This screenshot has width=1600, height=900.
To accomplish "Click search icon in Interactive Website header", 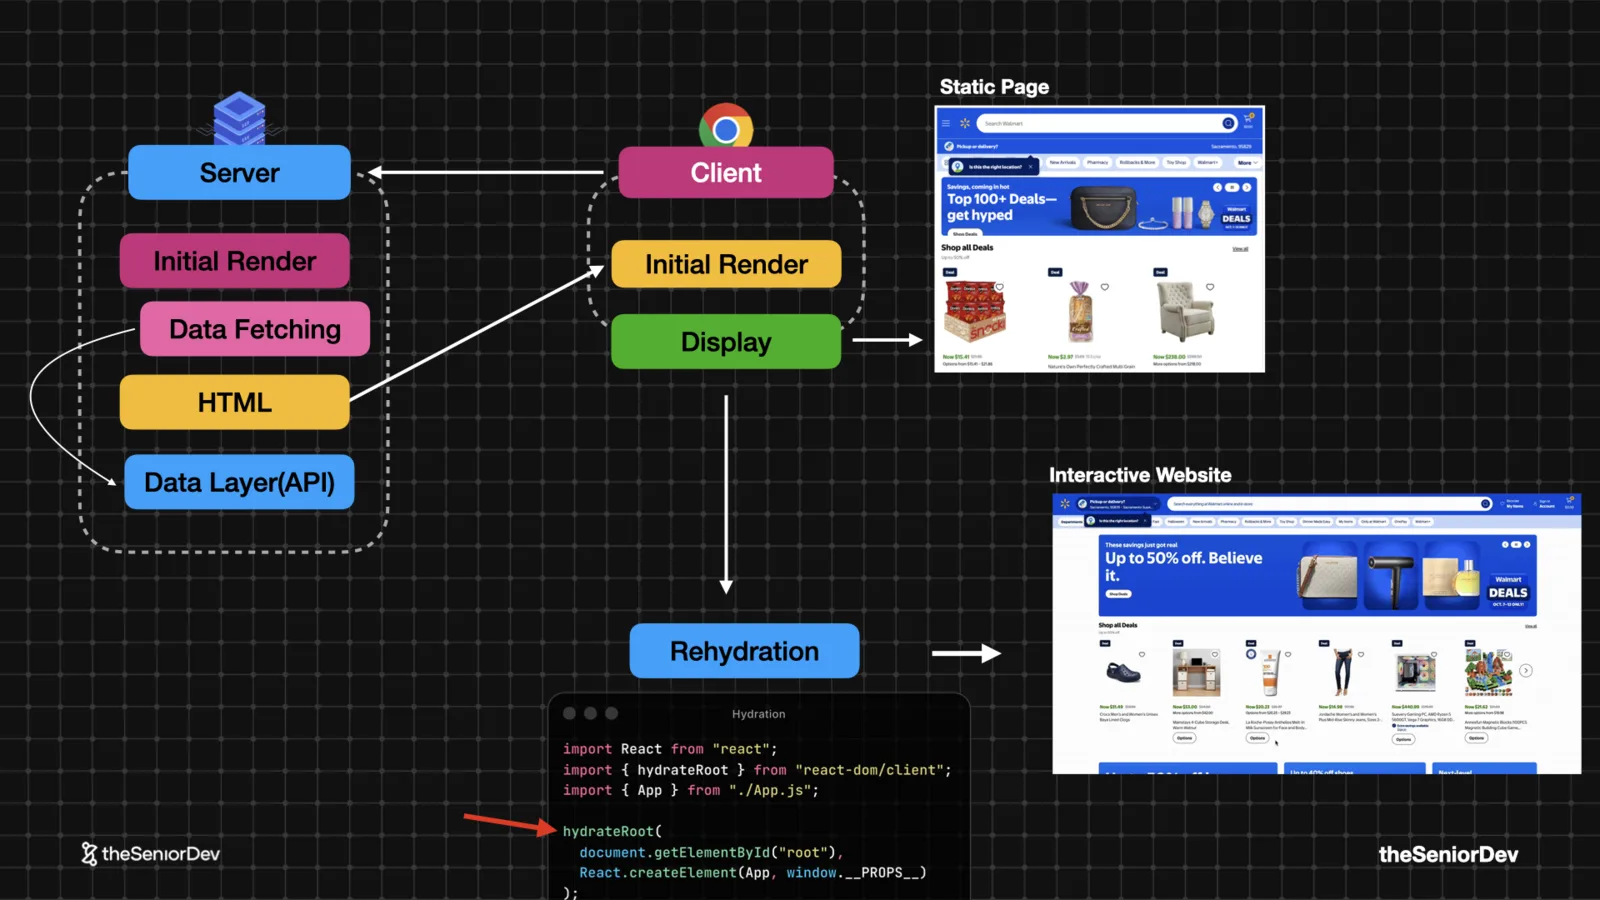I will (x=1485, y=504).
